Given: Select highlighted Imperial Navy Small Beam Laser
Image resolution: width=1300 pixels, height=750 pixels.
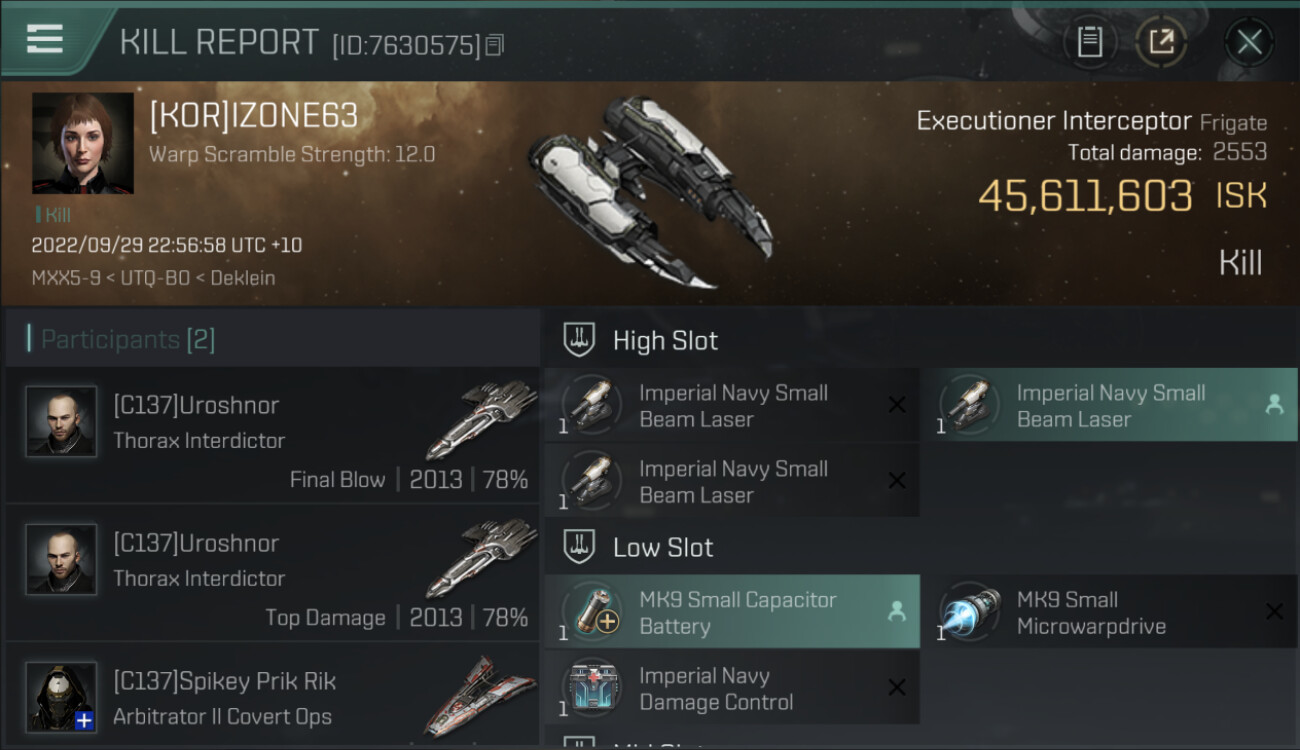Looking at the screenshot, I should point(1110,406).
